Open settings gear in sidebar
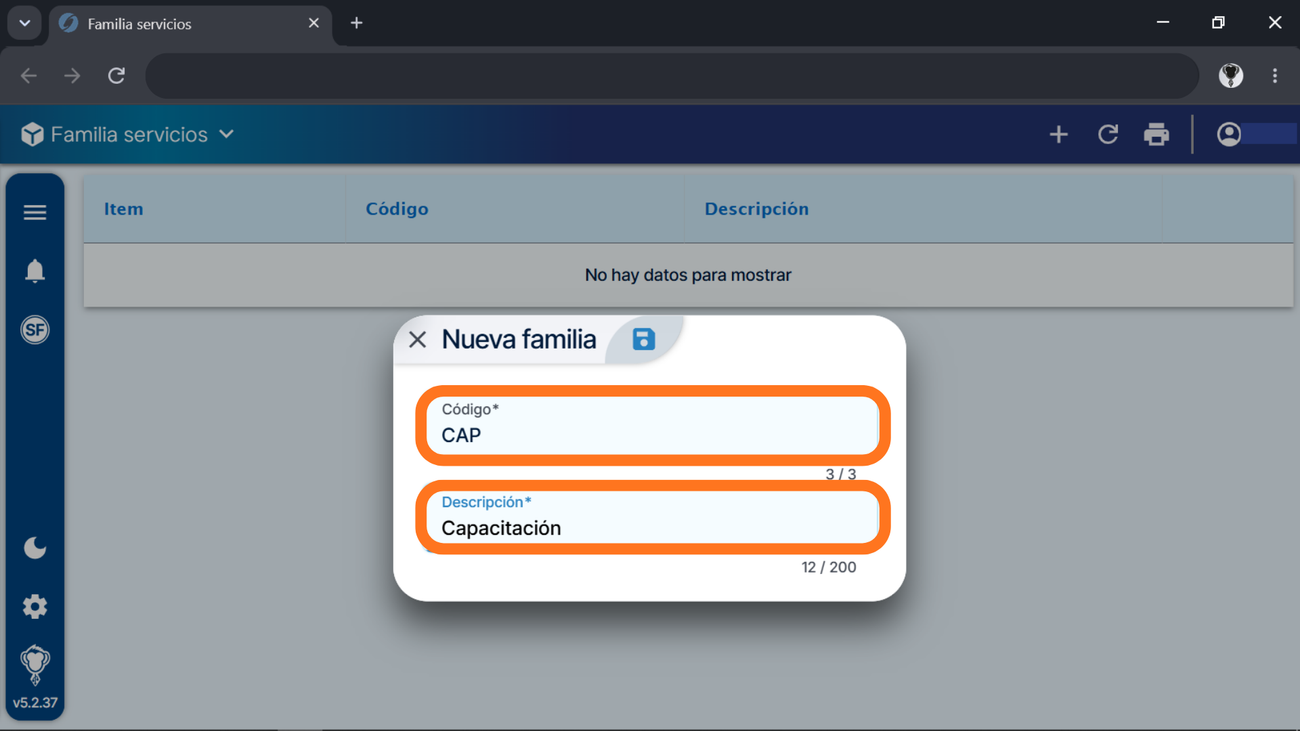1300x731 pixels. [35, 607]
